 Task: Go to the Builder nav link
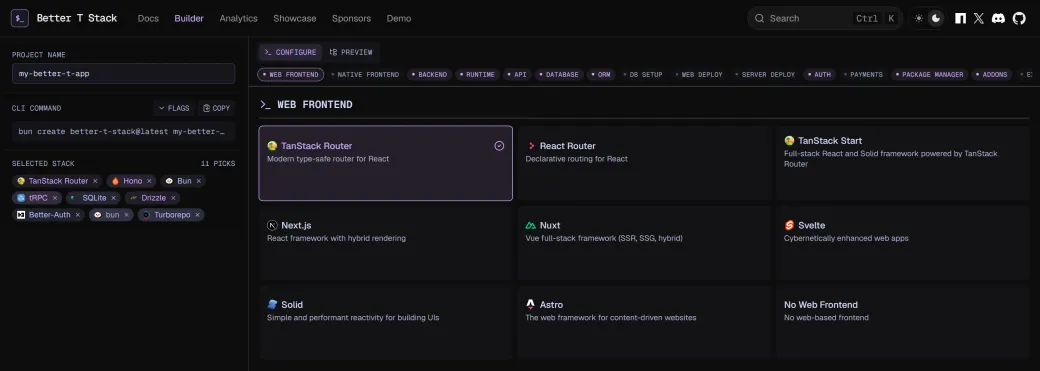click(189, 19)
